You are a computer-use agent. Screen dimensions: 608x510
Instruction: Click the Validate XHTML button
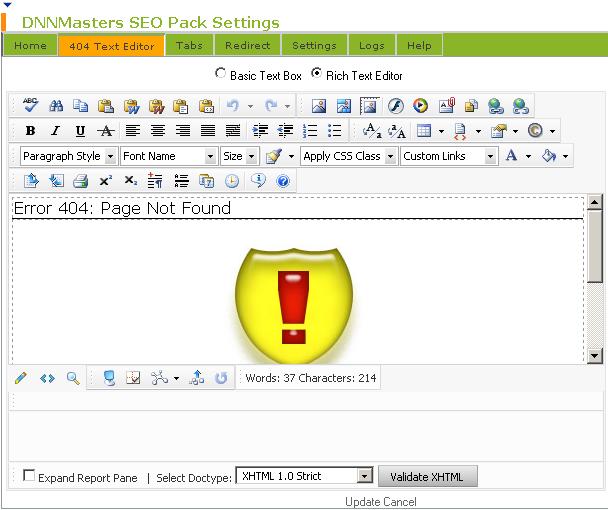pos(428,476)
